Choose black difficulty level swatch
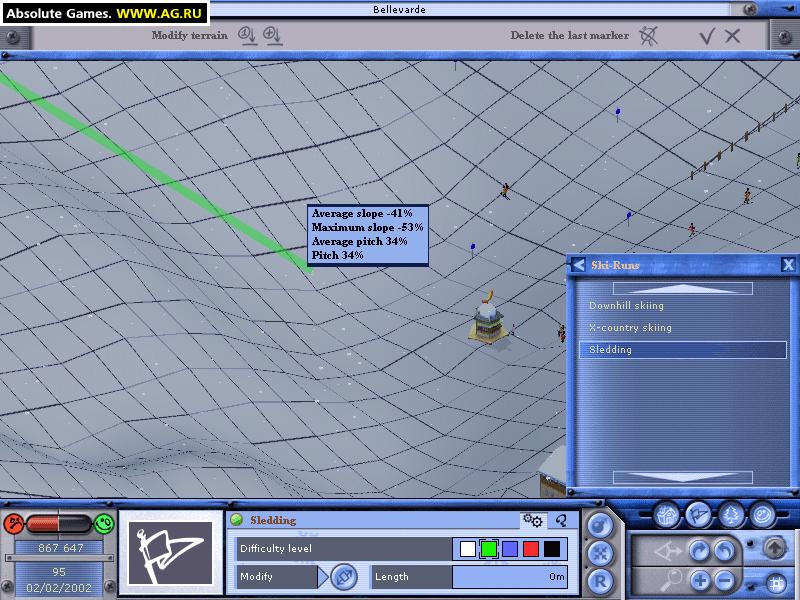Viewport: 800px width, 600px height. point(552,549)
